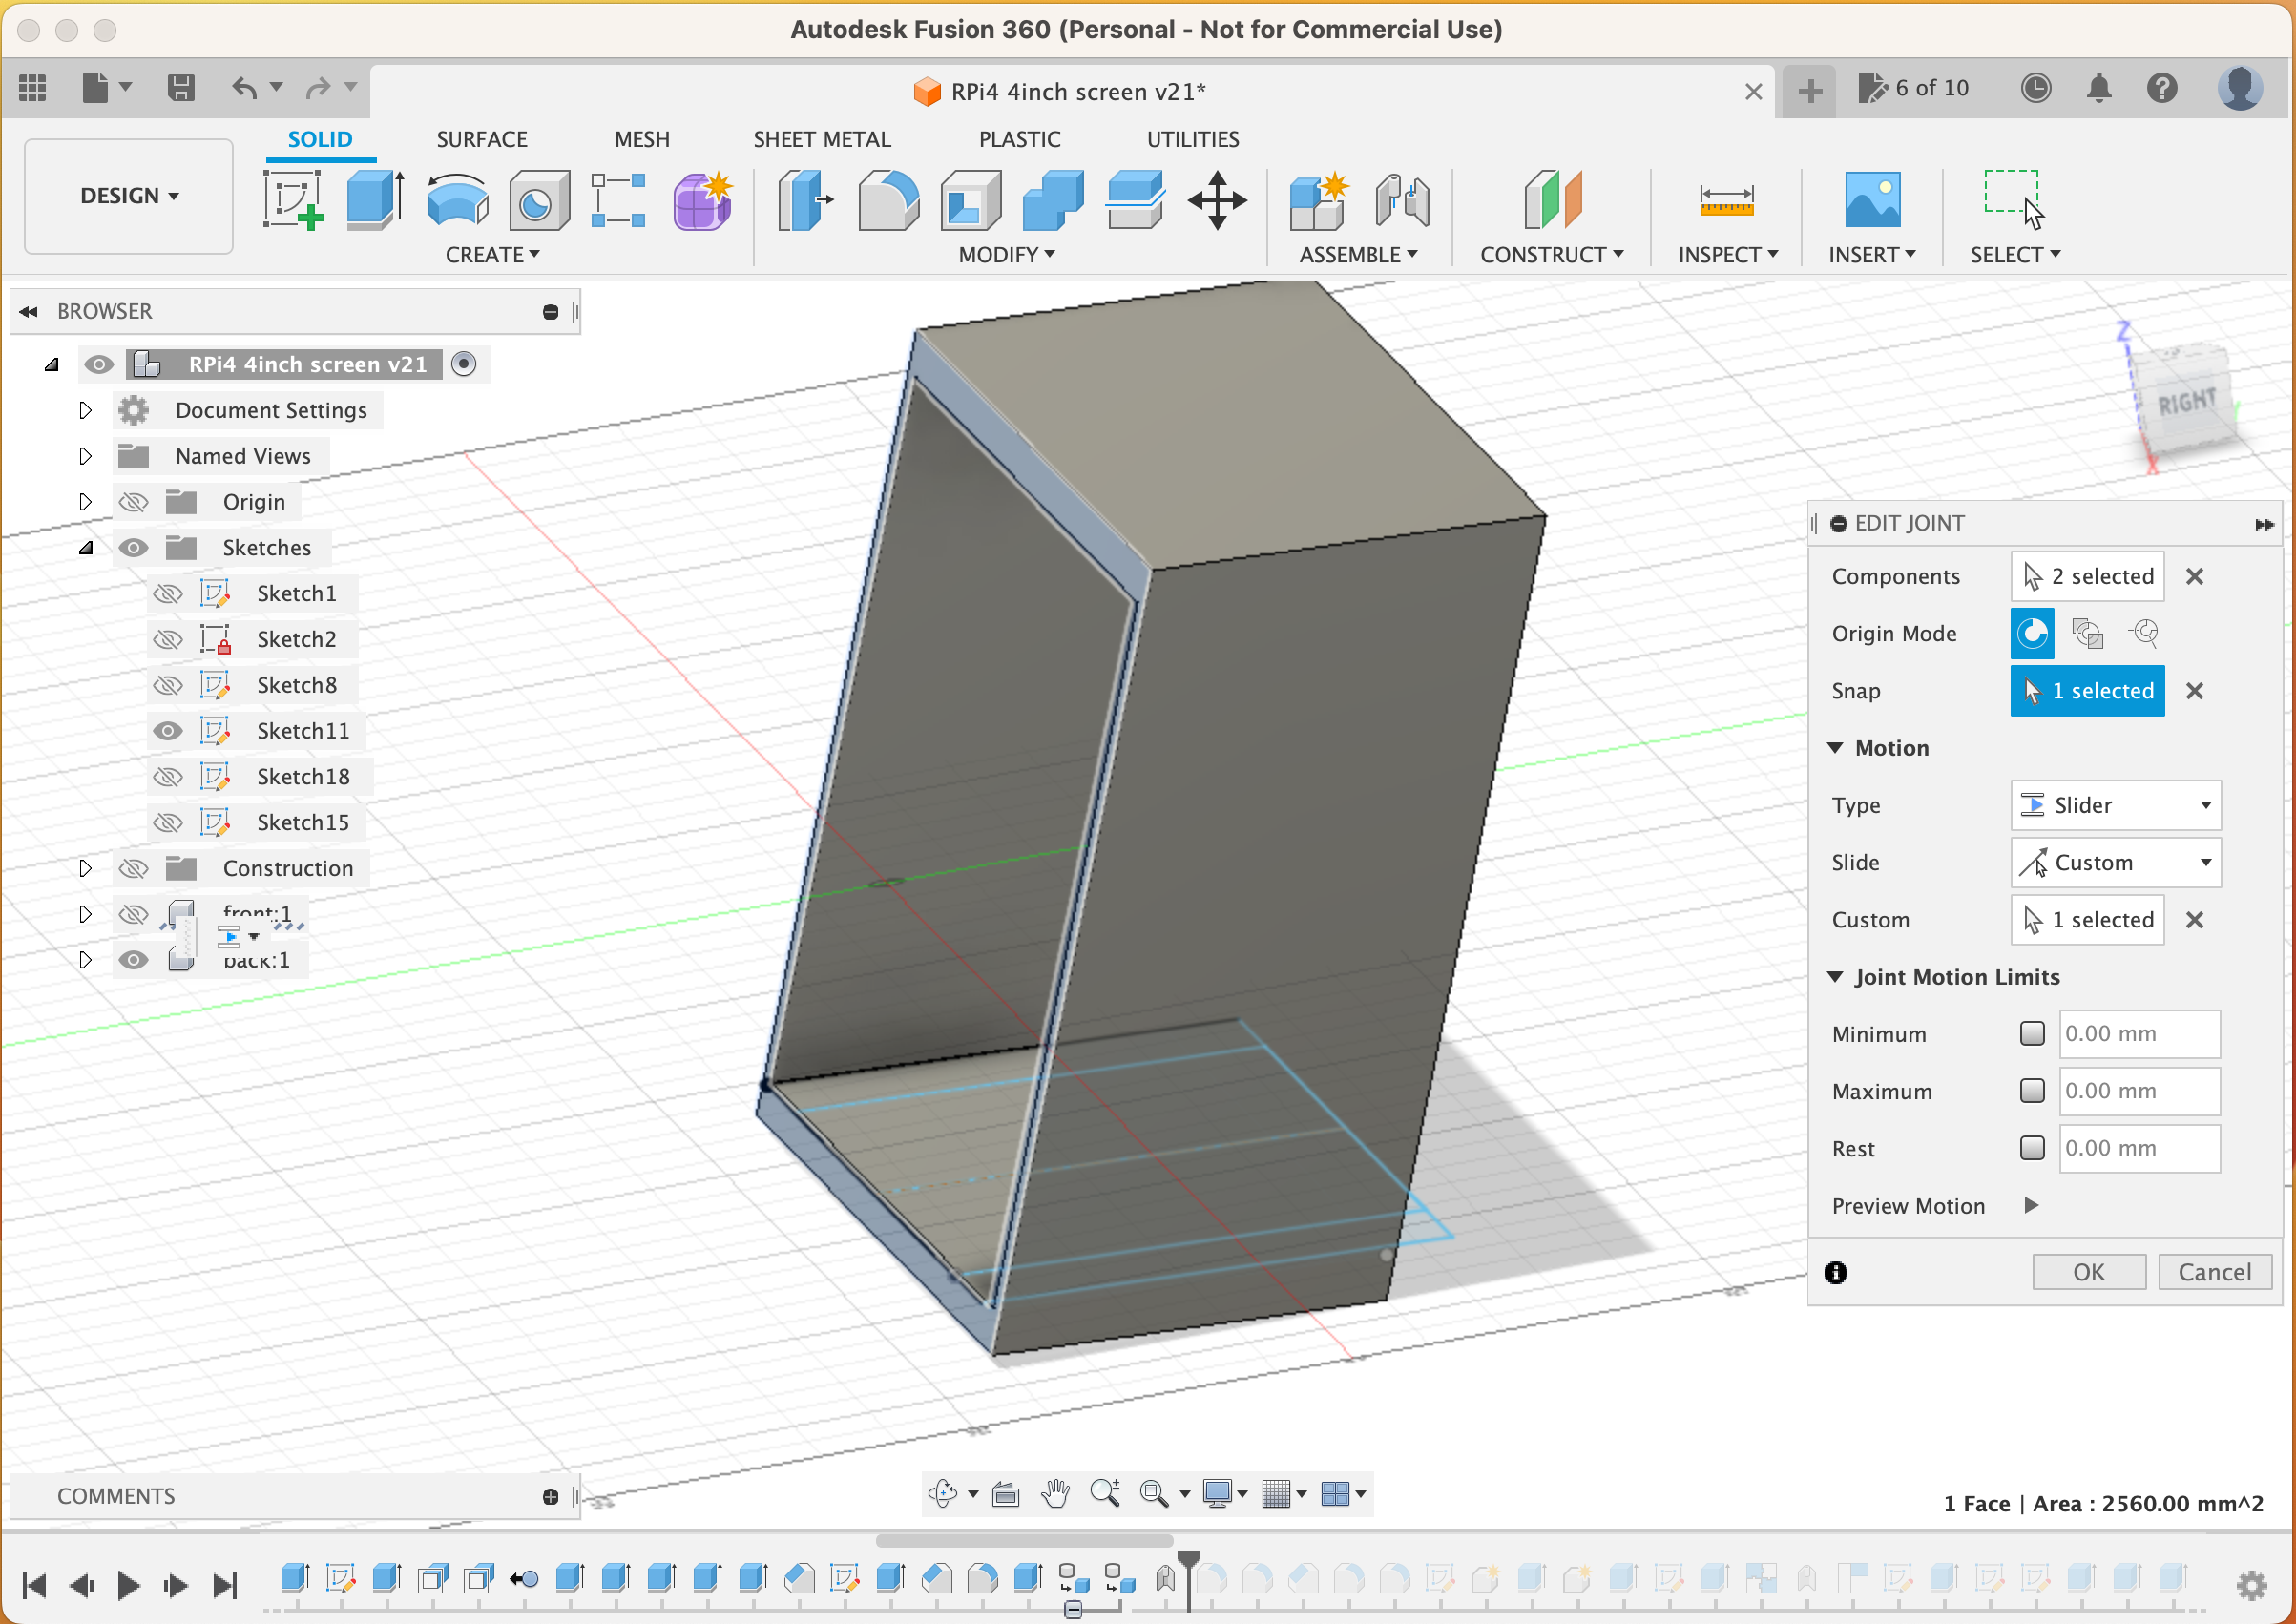Switch to the MESH tab
The image size is (2296, 1624).
[x=642, y=139]
